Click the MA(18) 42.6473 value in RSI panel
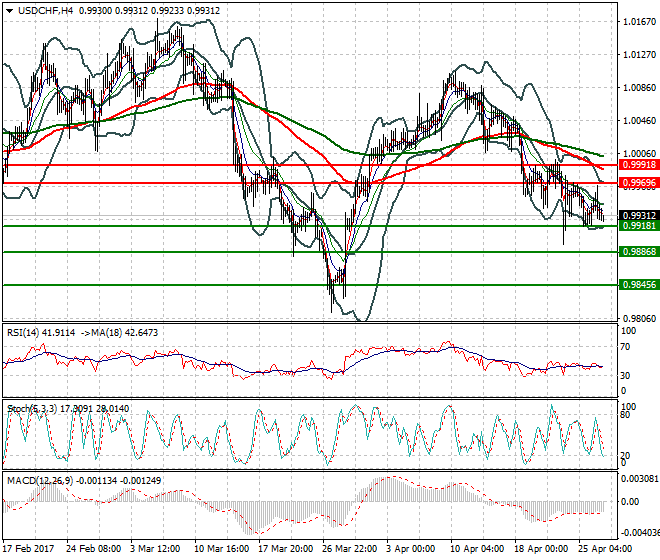The width and height of the screenshot is (660, 560). [x=124, y=333]
